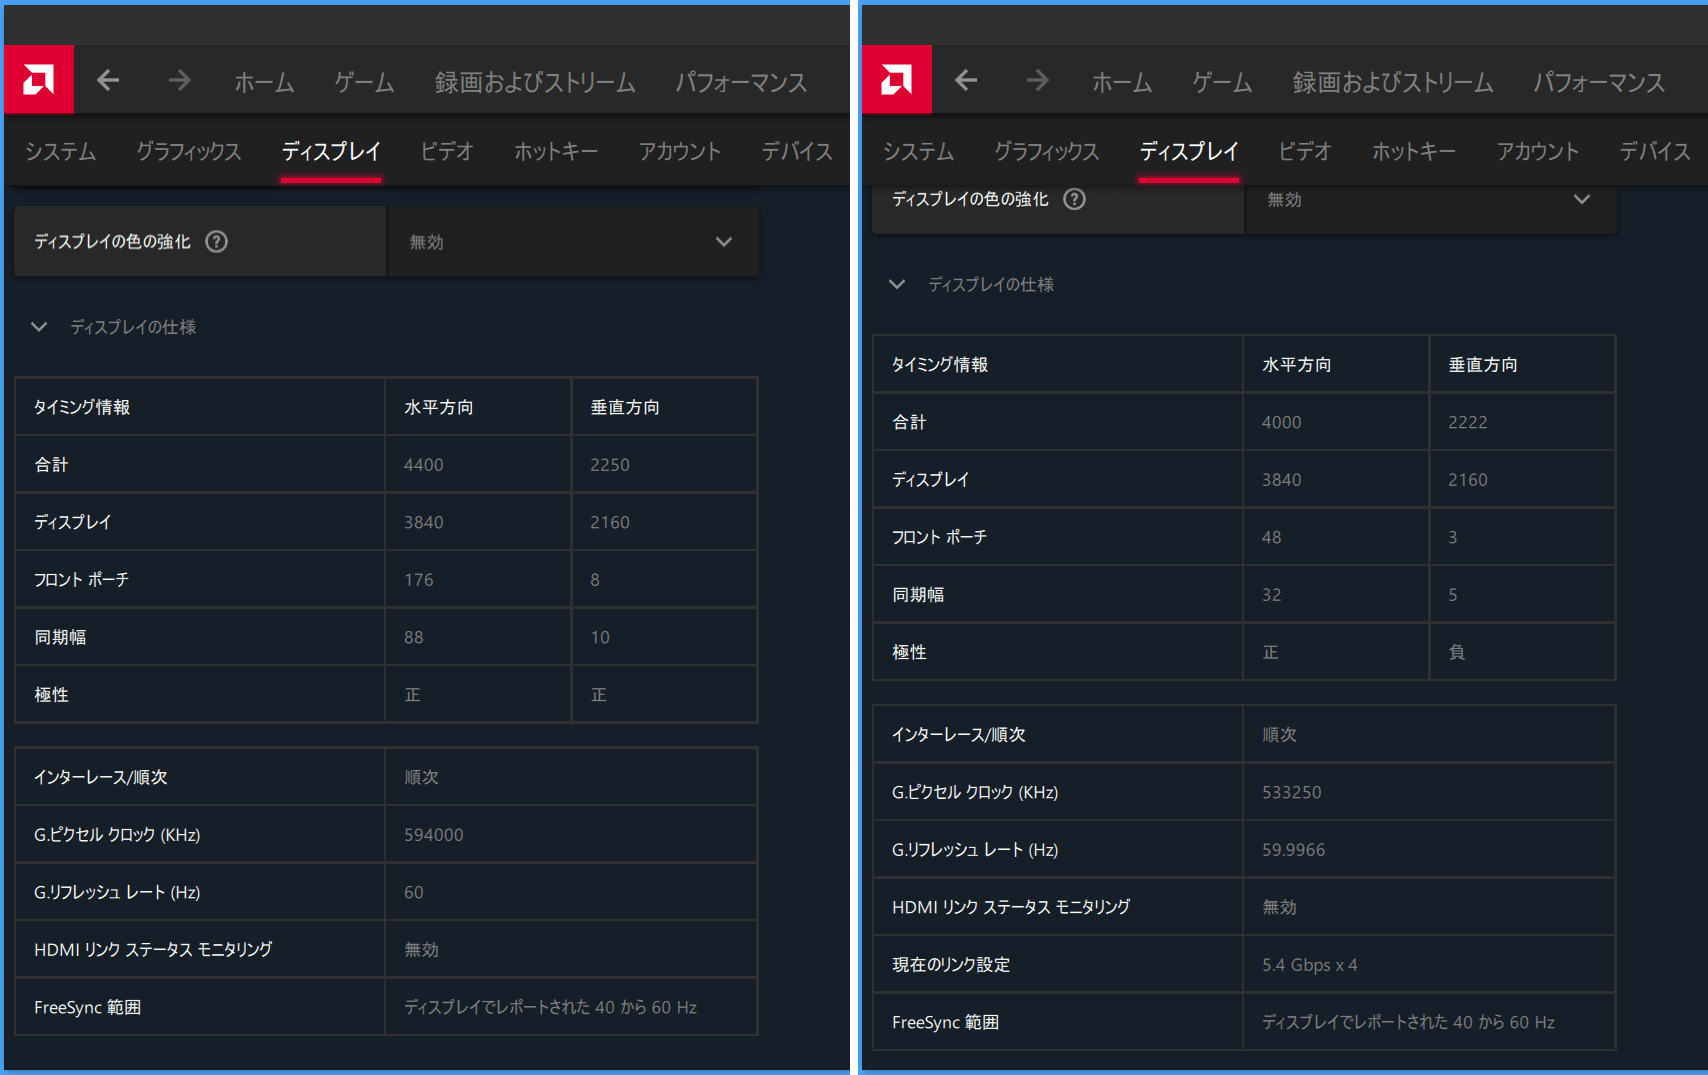Click the AMD logo in left window
The width and height of the screenshot is (1708, 1075).
tap(39, 80)
